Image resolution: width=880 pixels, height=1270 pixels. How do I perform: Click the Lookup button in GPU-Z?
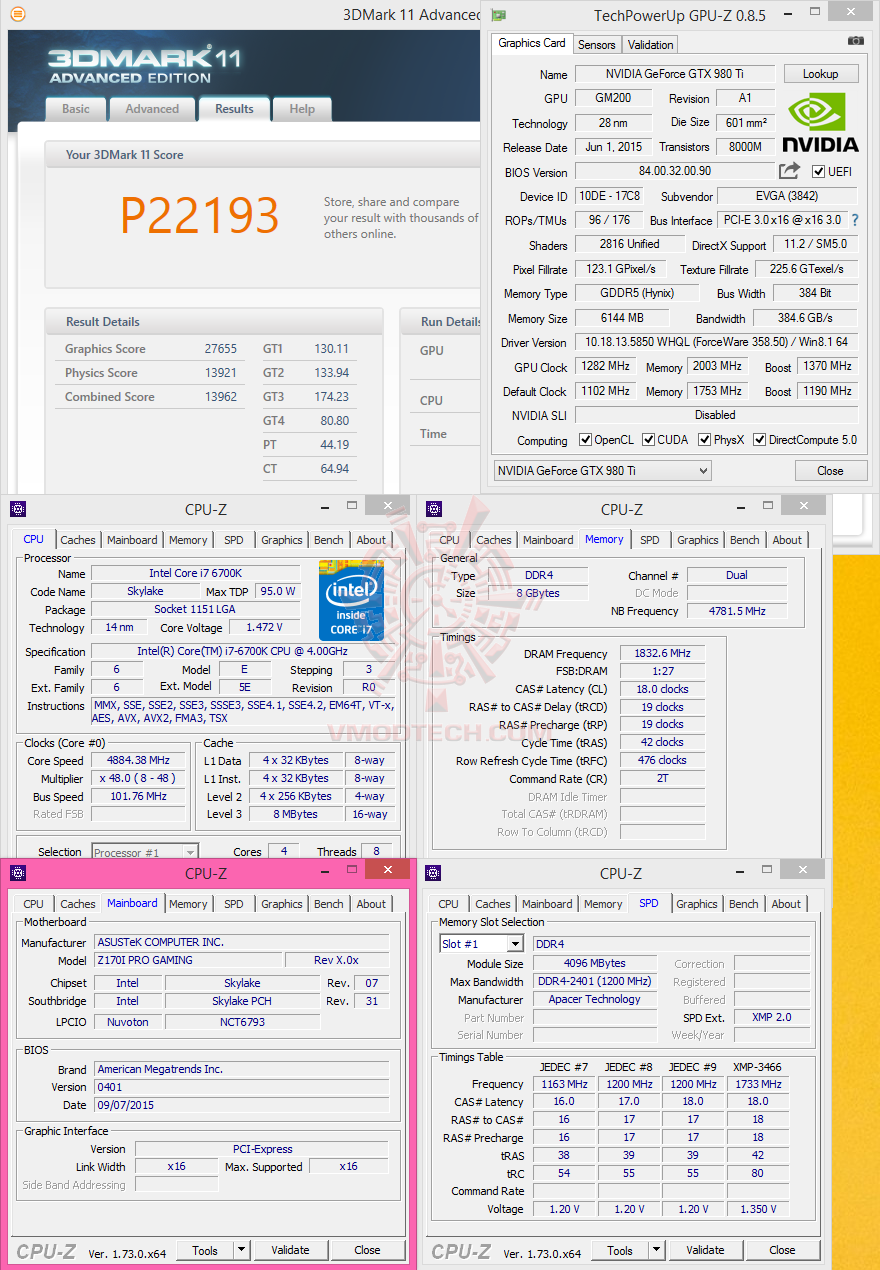point(820,73)
